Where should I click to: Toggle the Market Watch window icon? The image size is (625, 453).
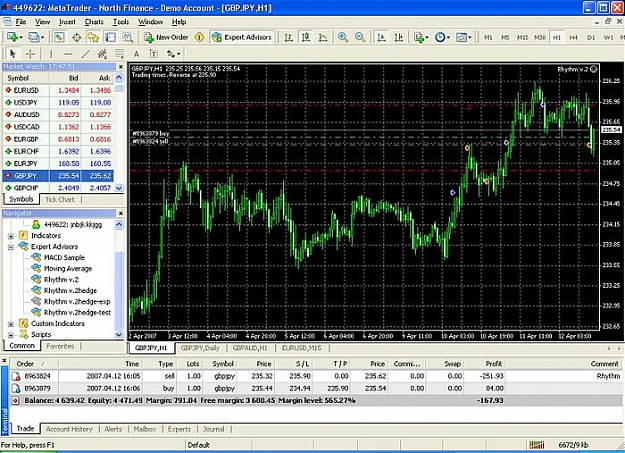(59, 37)
